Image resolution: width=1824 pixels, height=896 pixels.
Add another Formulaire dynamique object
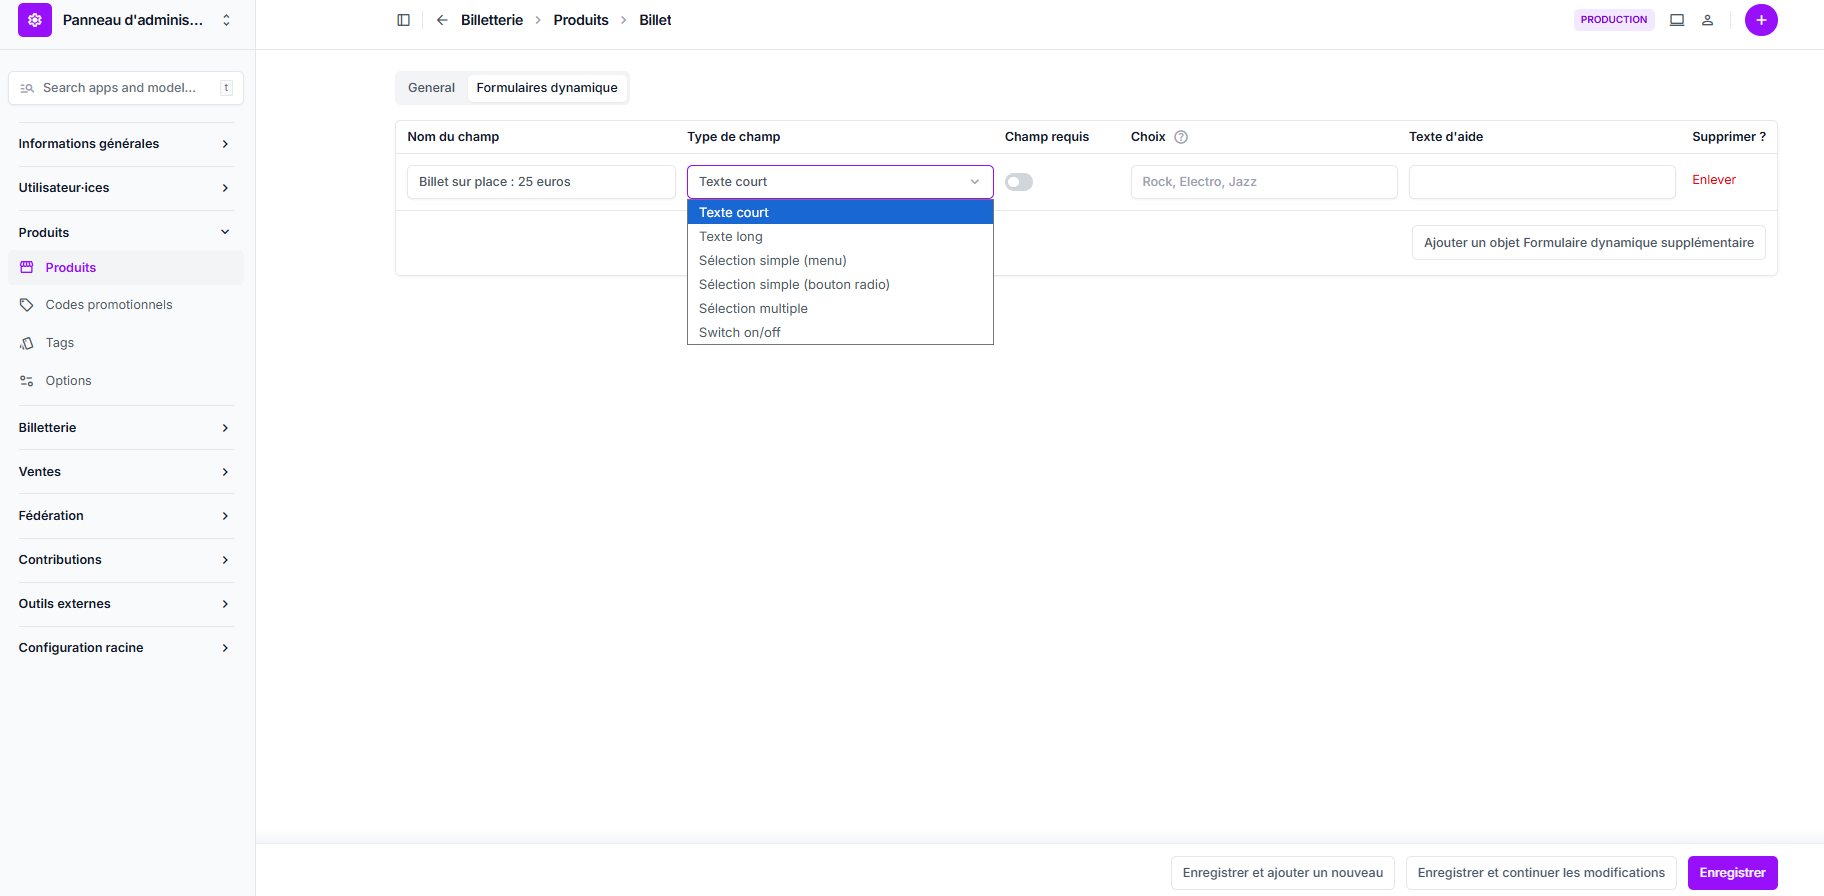click(1588, 243)
